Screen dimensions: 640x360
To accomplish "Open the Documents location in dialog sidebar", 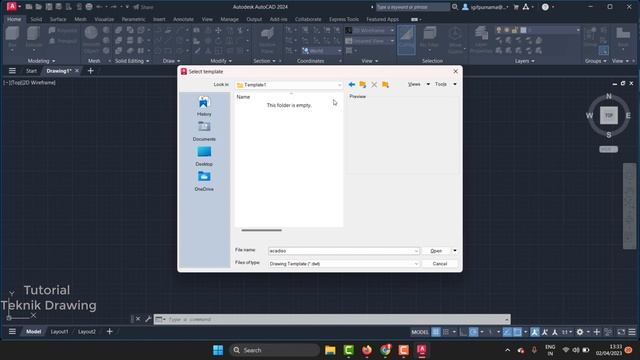I will point(204,131).
